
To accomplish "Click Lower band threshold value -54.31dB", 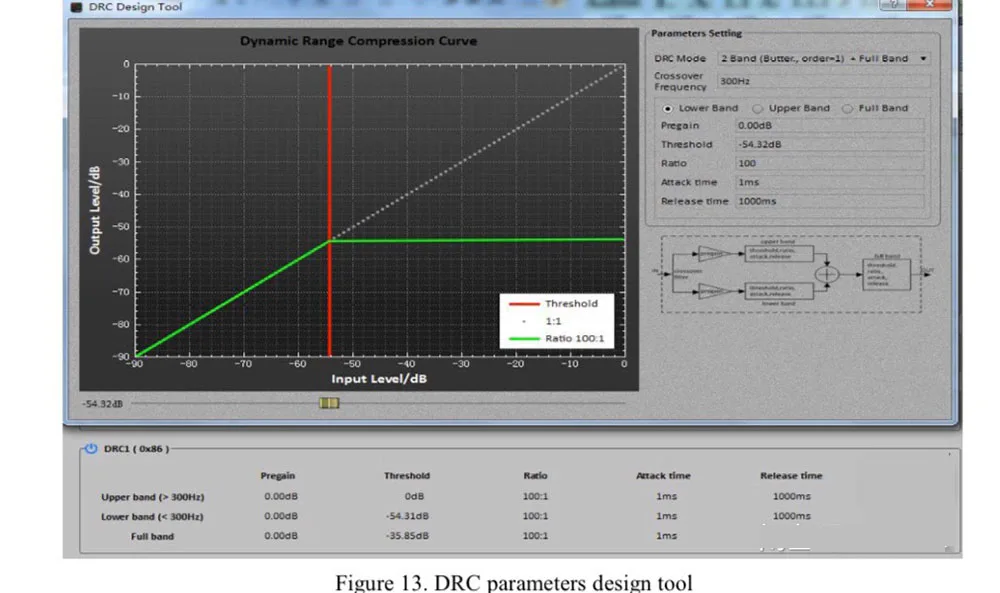I will pos(407,516).
